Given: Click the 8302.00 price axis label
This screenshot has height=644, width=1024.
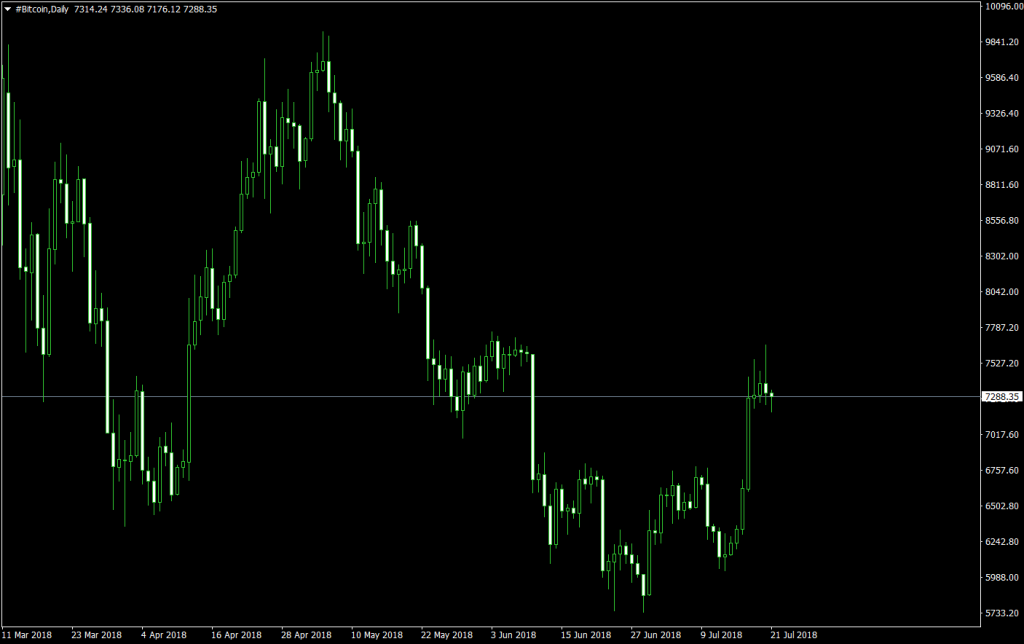Looking at the screenshot, I should point(1001,256).
